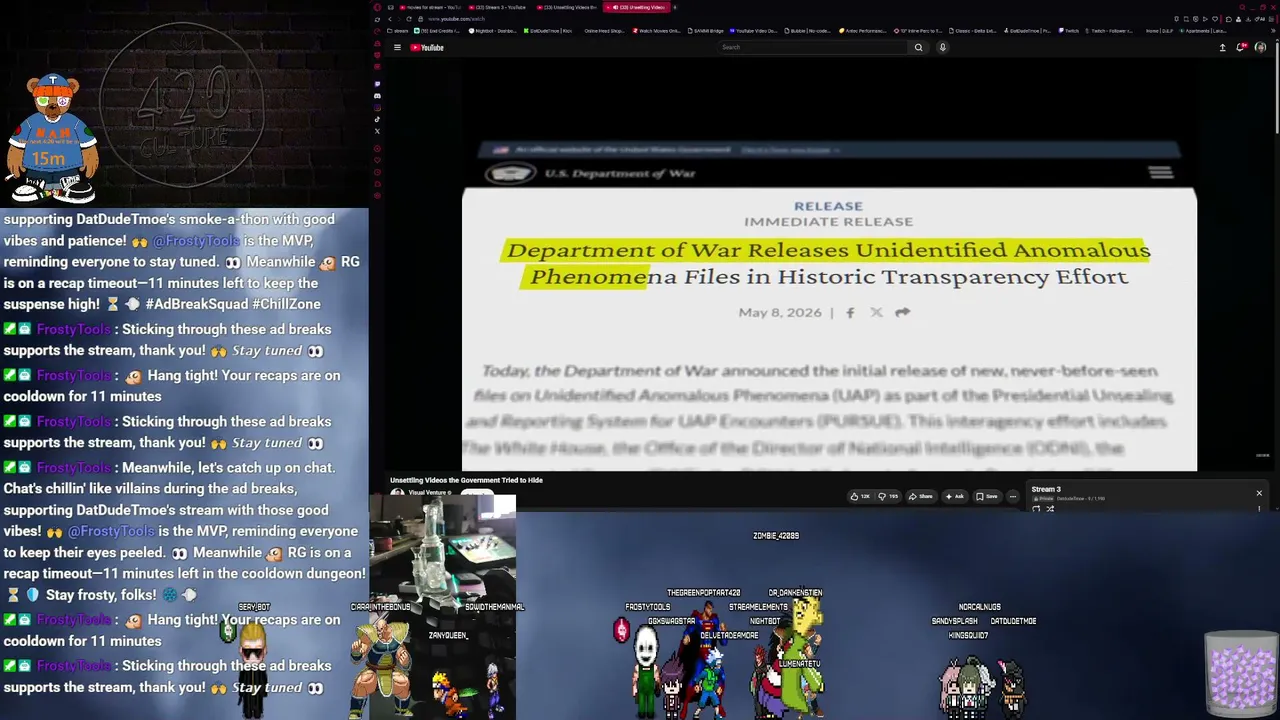Viewport: 1280px width, 720px height.
Task: Open TikTok in the browser sidebar
Action: coord(377,119)
